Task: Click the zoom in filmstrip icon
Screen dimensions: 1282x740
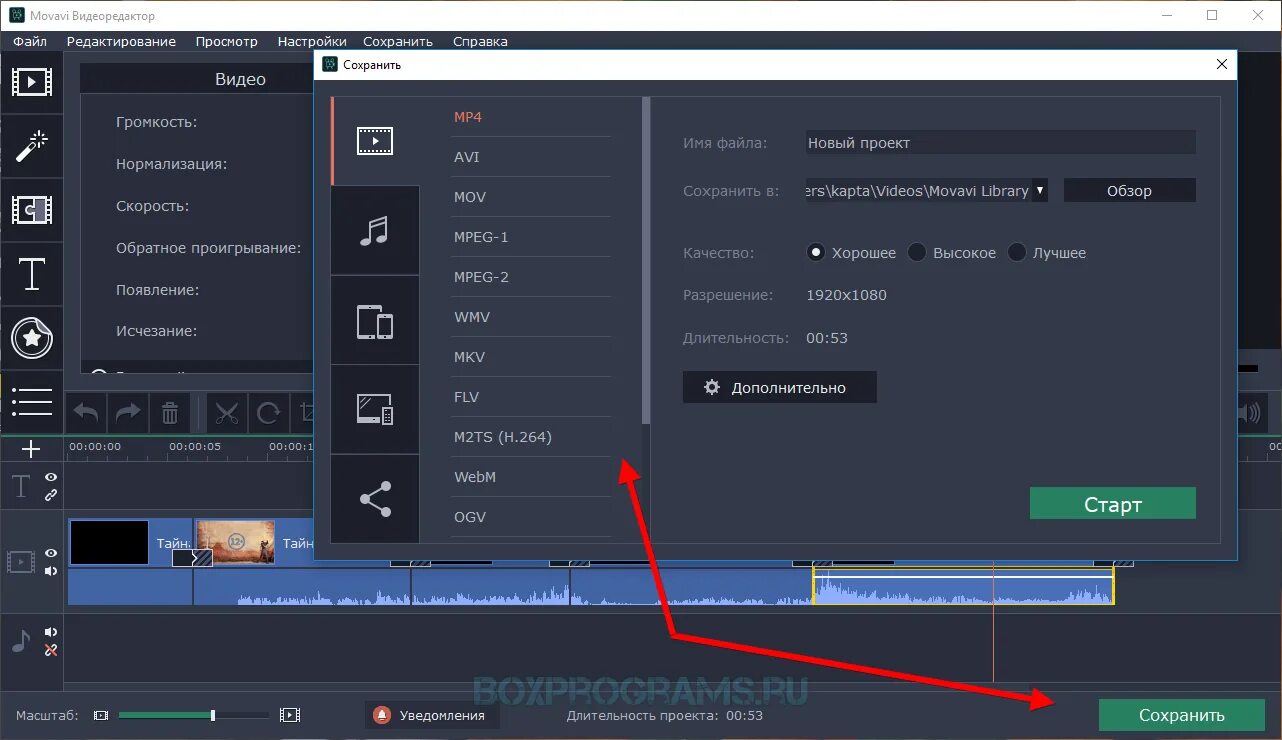Action: 290,715
